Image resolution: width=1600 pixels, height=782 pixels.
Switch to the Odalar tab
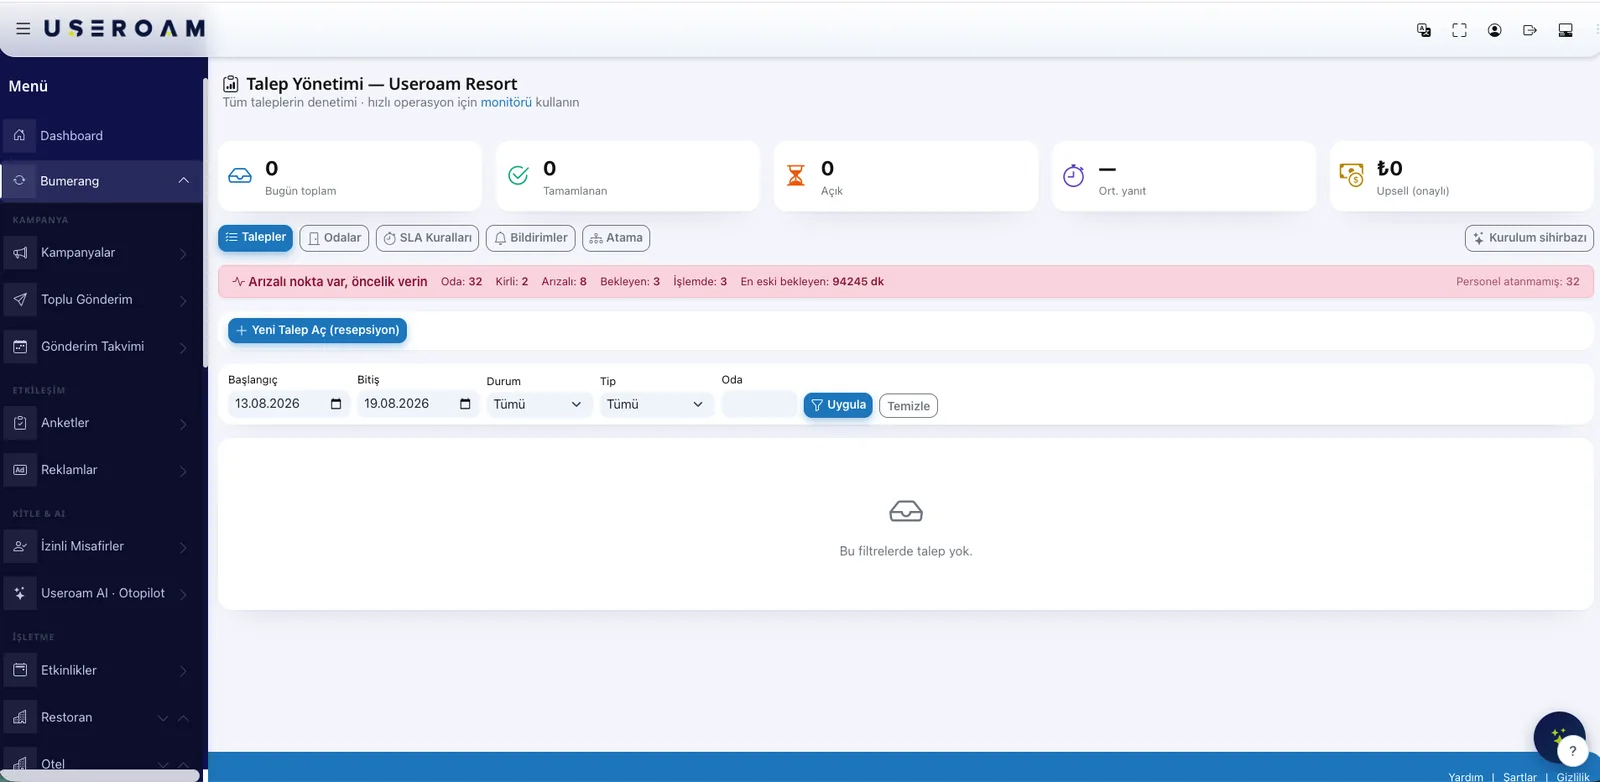click(335, 238)
